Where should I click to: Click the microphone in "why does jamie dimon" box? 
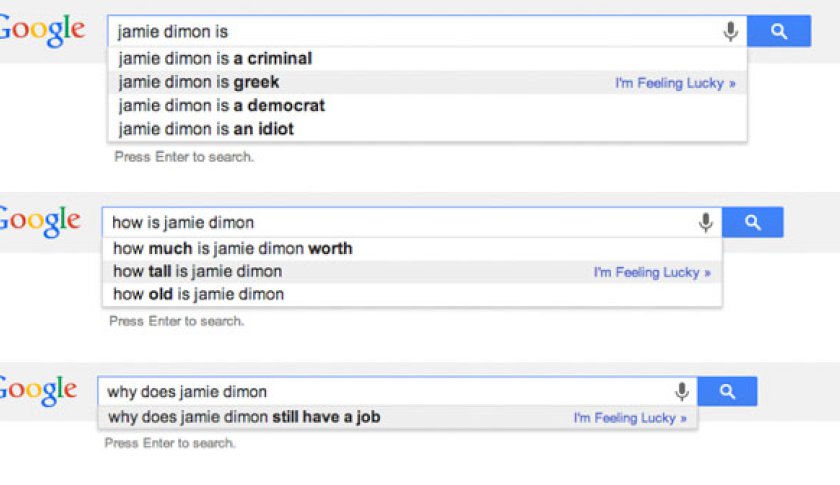click(682, 391)
